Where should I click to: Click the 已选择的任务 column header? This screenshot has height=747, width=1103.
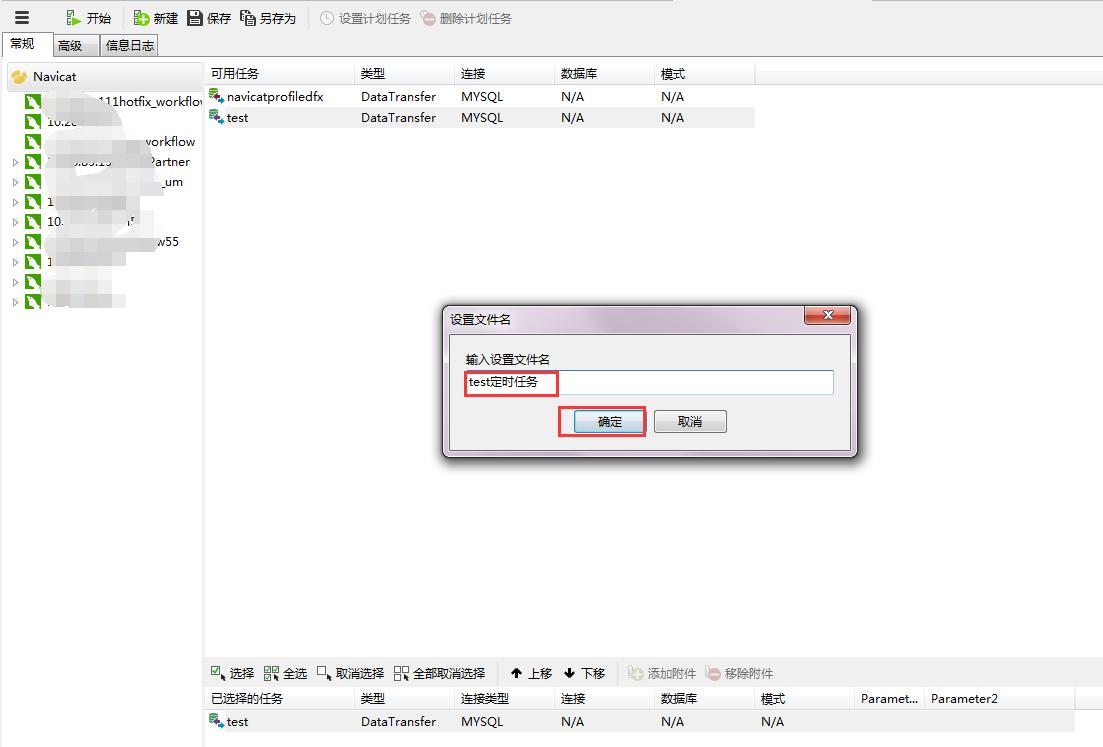coord(279,698)
